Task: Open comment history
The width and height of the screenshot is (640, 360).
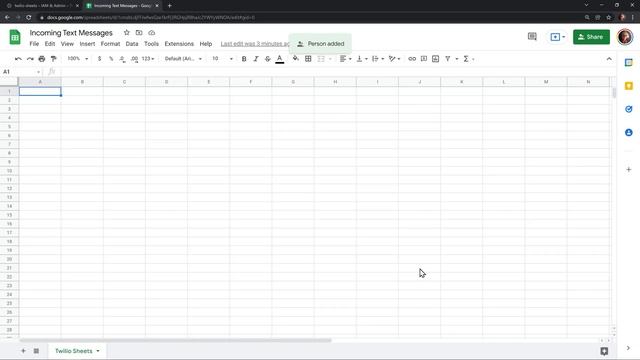Action: pyautogui.click(x=532, y=37)
